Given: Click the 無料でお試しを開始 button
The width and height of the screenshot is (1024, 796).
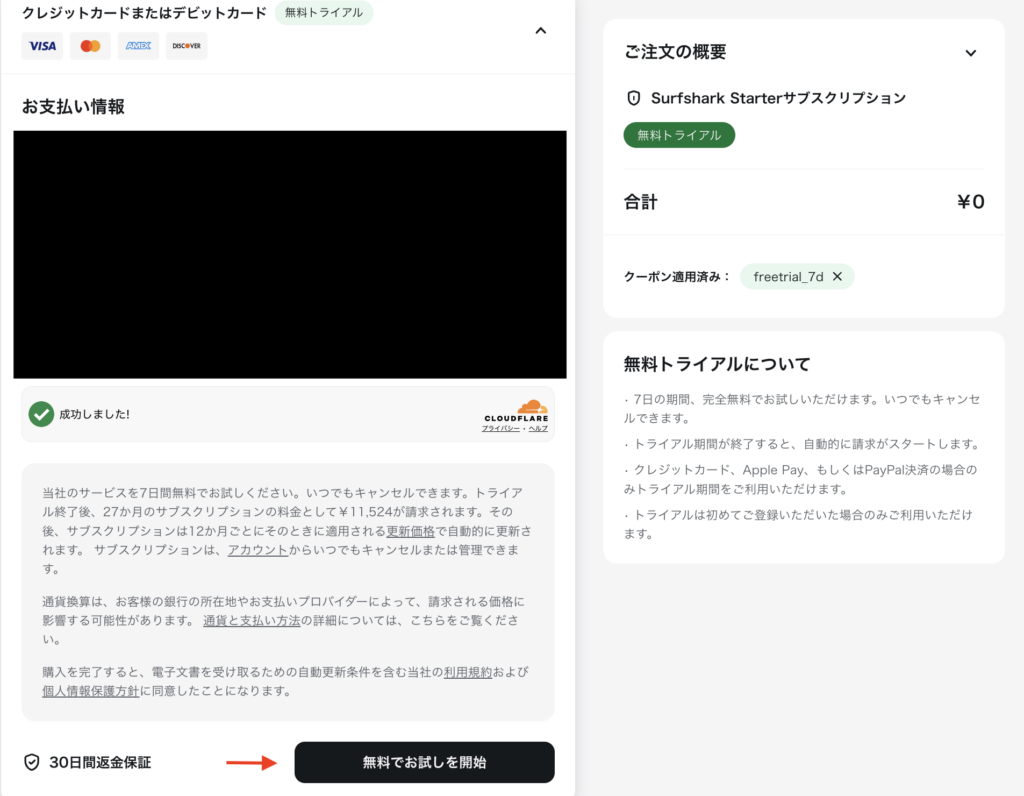Looking at the screenshot, I should click(424, 762).
